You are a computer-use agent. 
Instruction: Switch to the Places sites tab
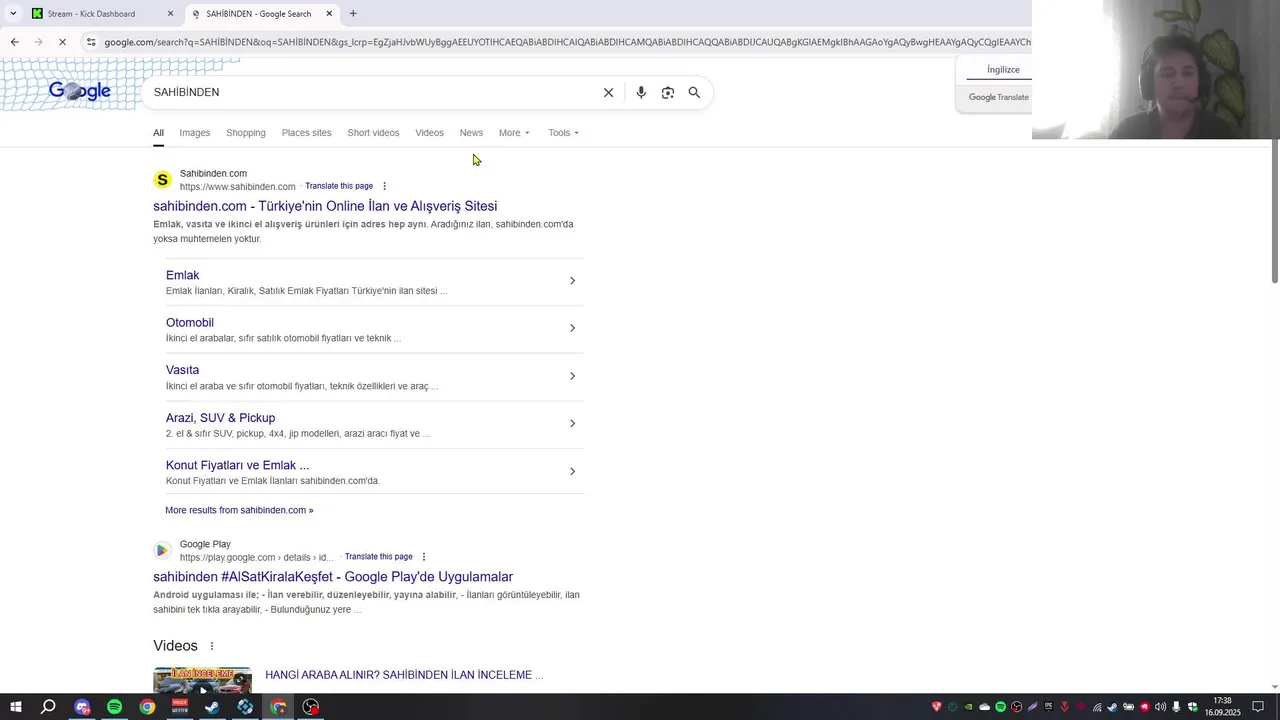coord(306,133)
